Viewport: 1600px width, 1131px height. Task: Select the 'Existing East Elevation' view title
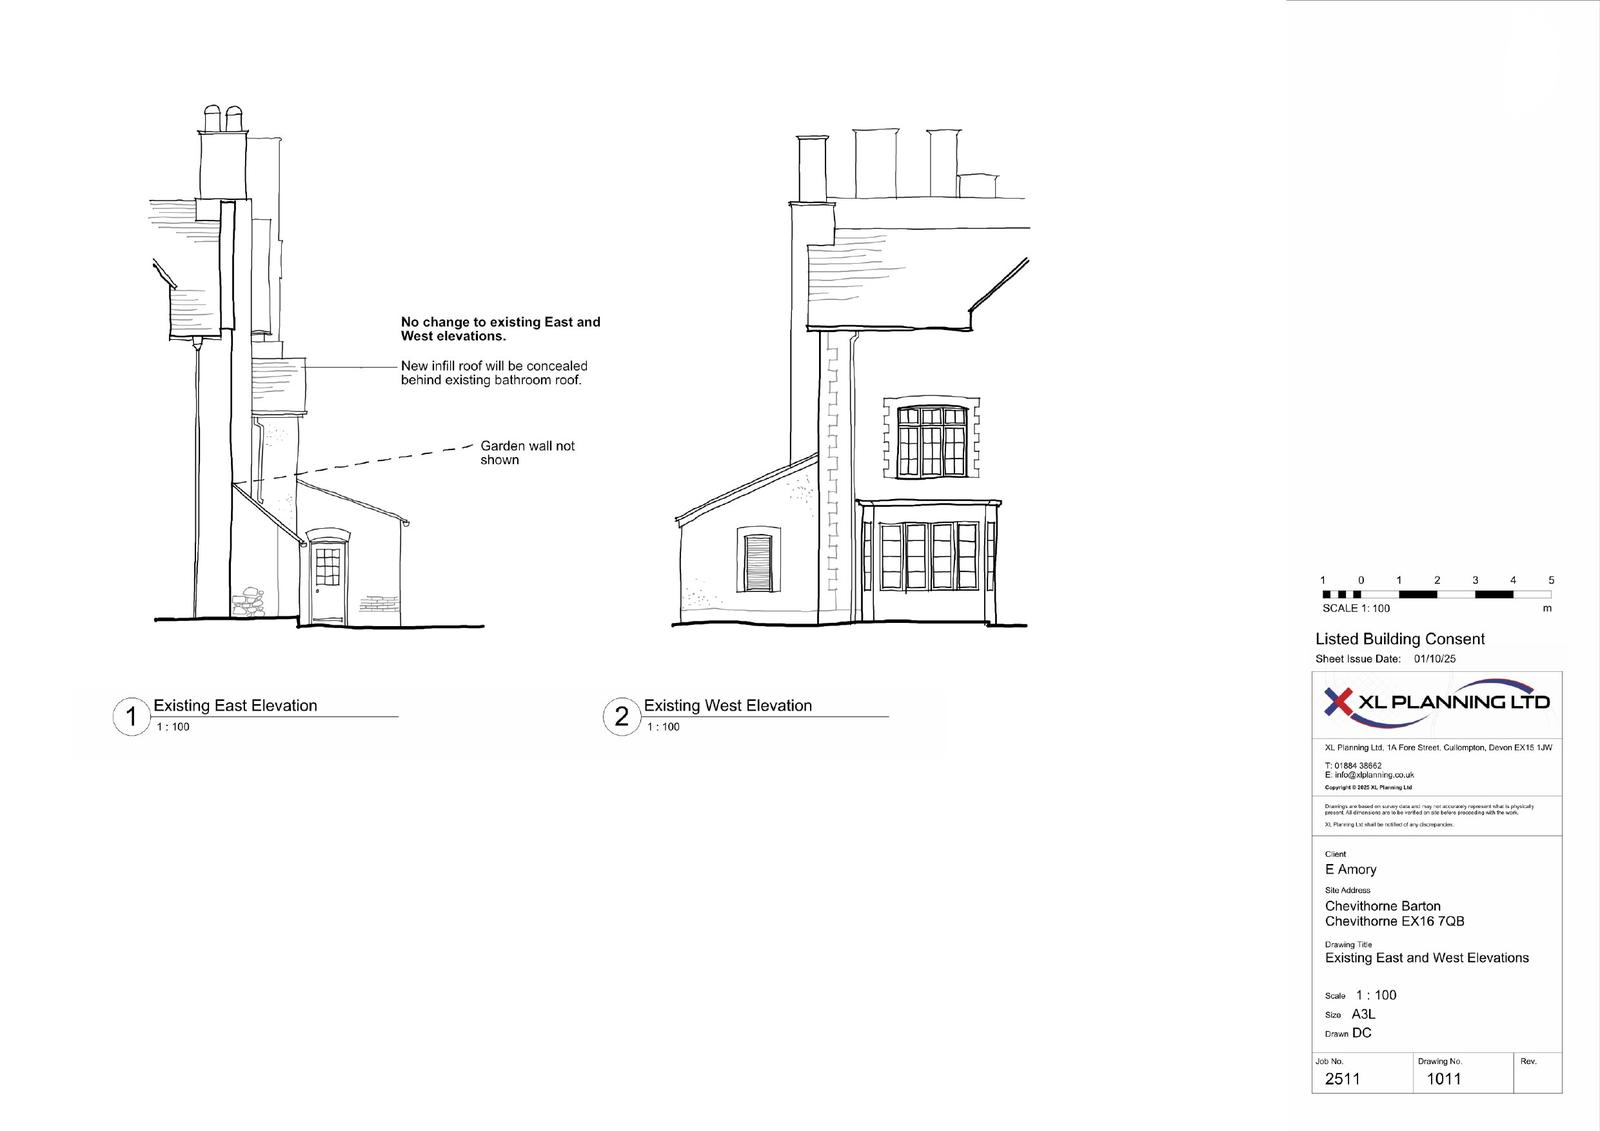pos(235,706)
